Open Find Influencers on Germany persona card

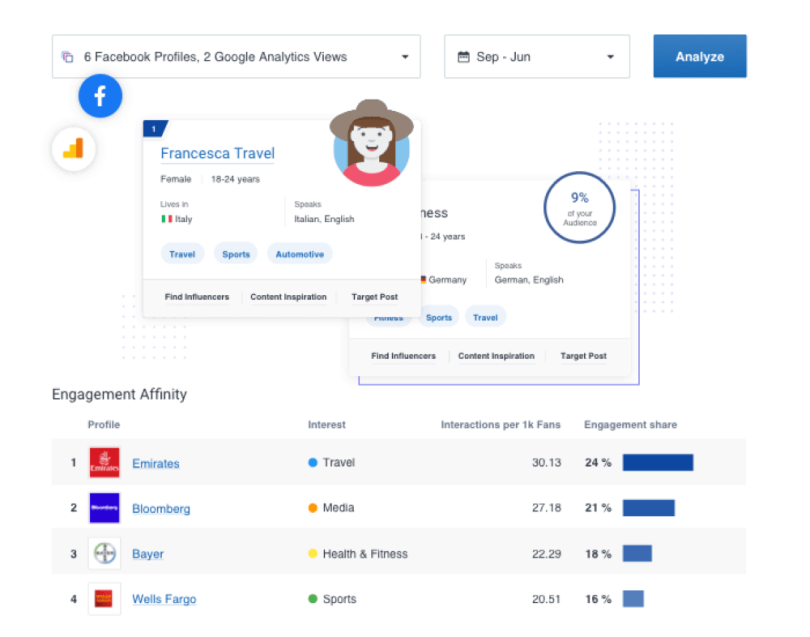tap(403, 356)
